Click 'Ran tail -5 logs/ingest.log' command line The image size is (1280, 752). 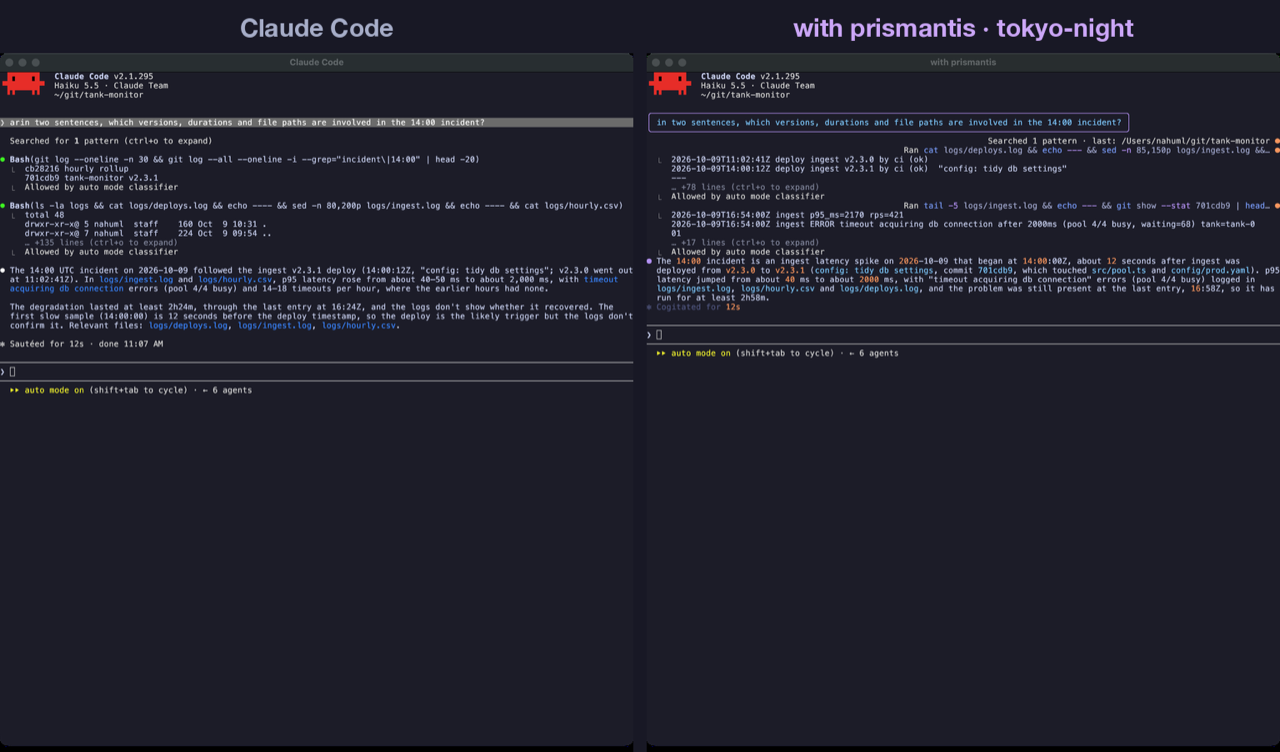coord(1085,205)
